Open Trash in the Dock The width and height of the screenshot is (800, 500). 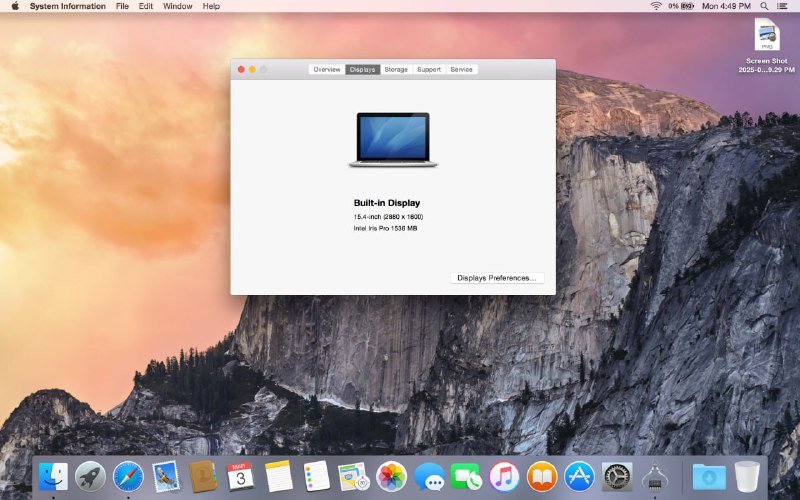(x=747, y=477)
